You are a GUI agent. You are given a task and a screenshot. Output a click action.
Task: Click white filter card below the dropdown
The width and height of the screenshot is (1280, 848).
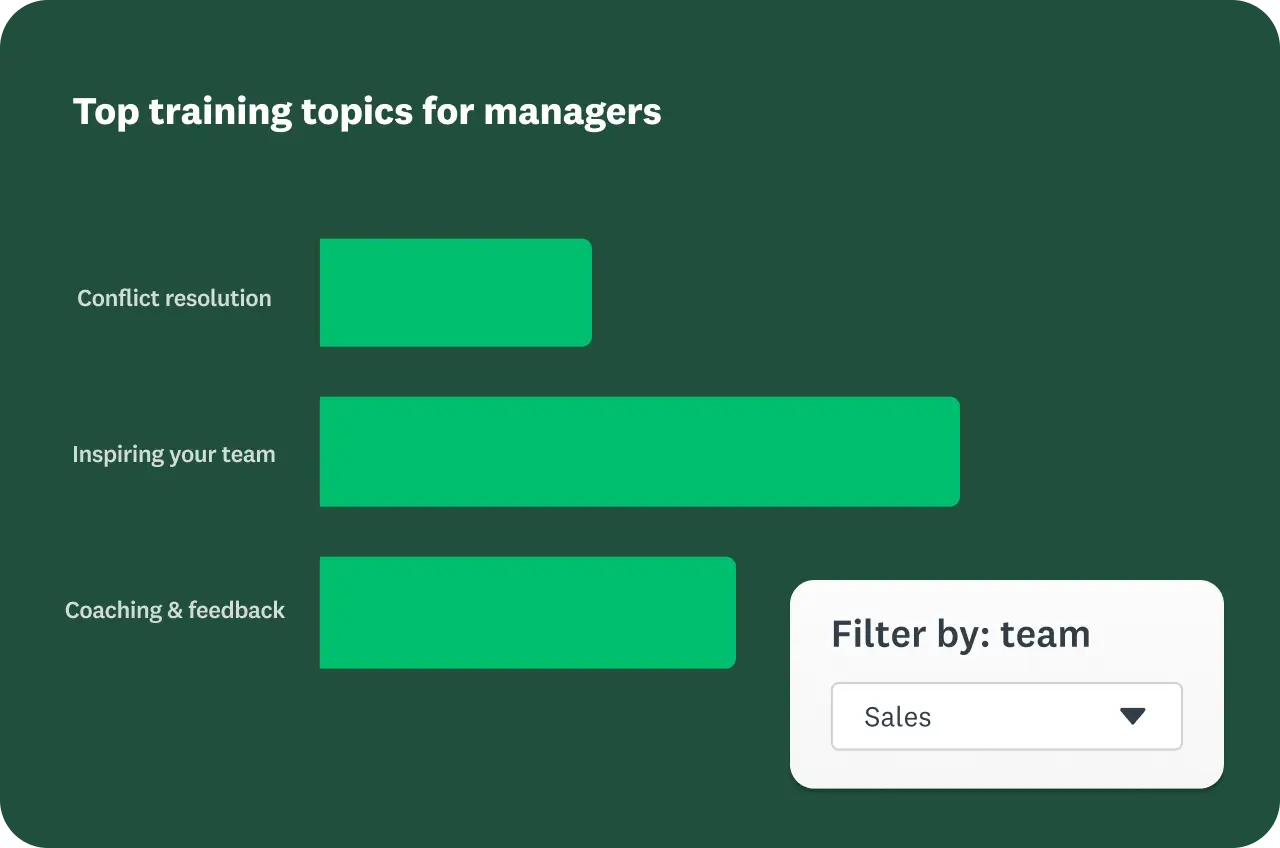point(1006,769)
